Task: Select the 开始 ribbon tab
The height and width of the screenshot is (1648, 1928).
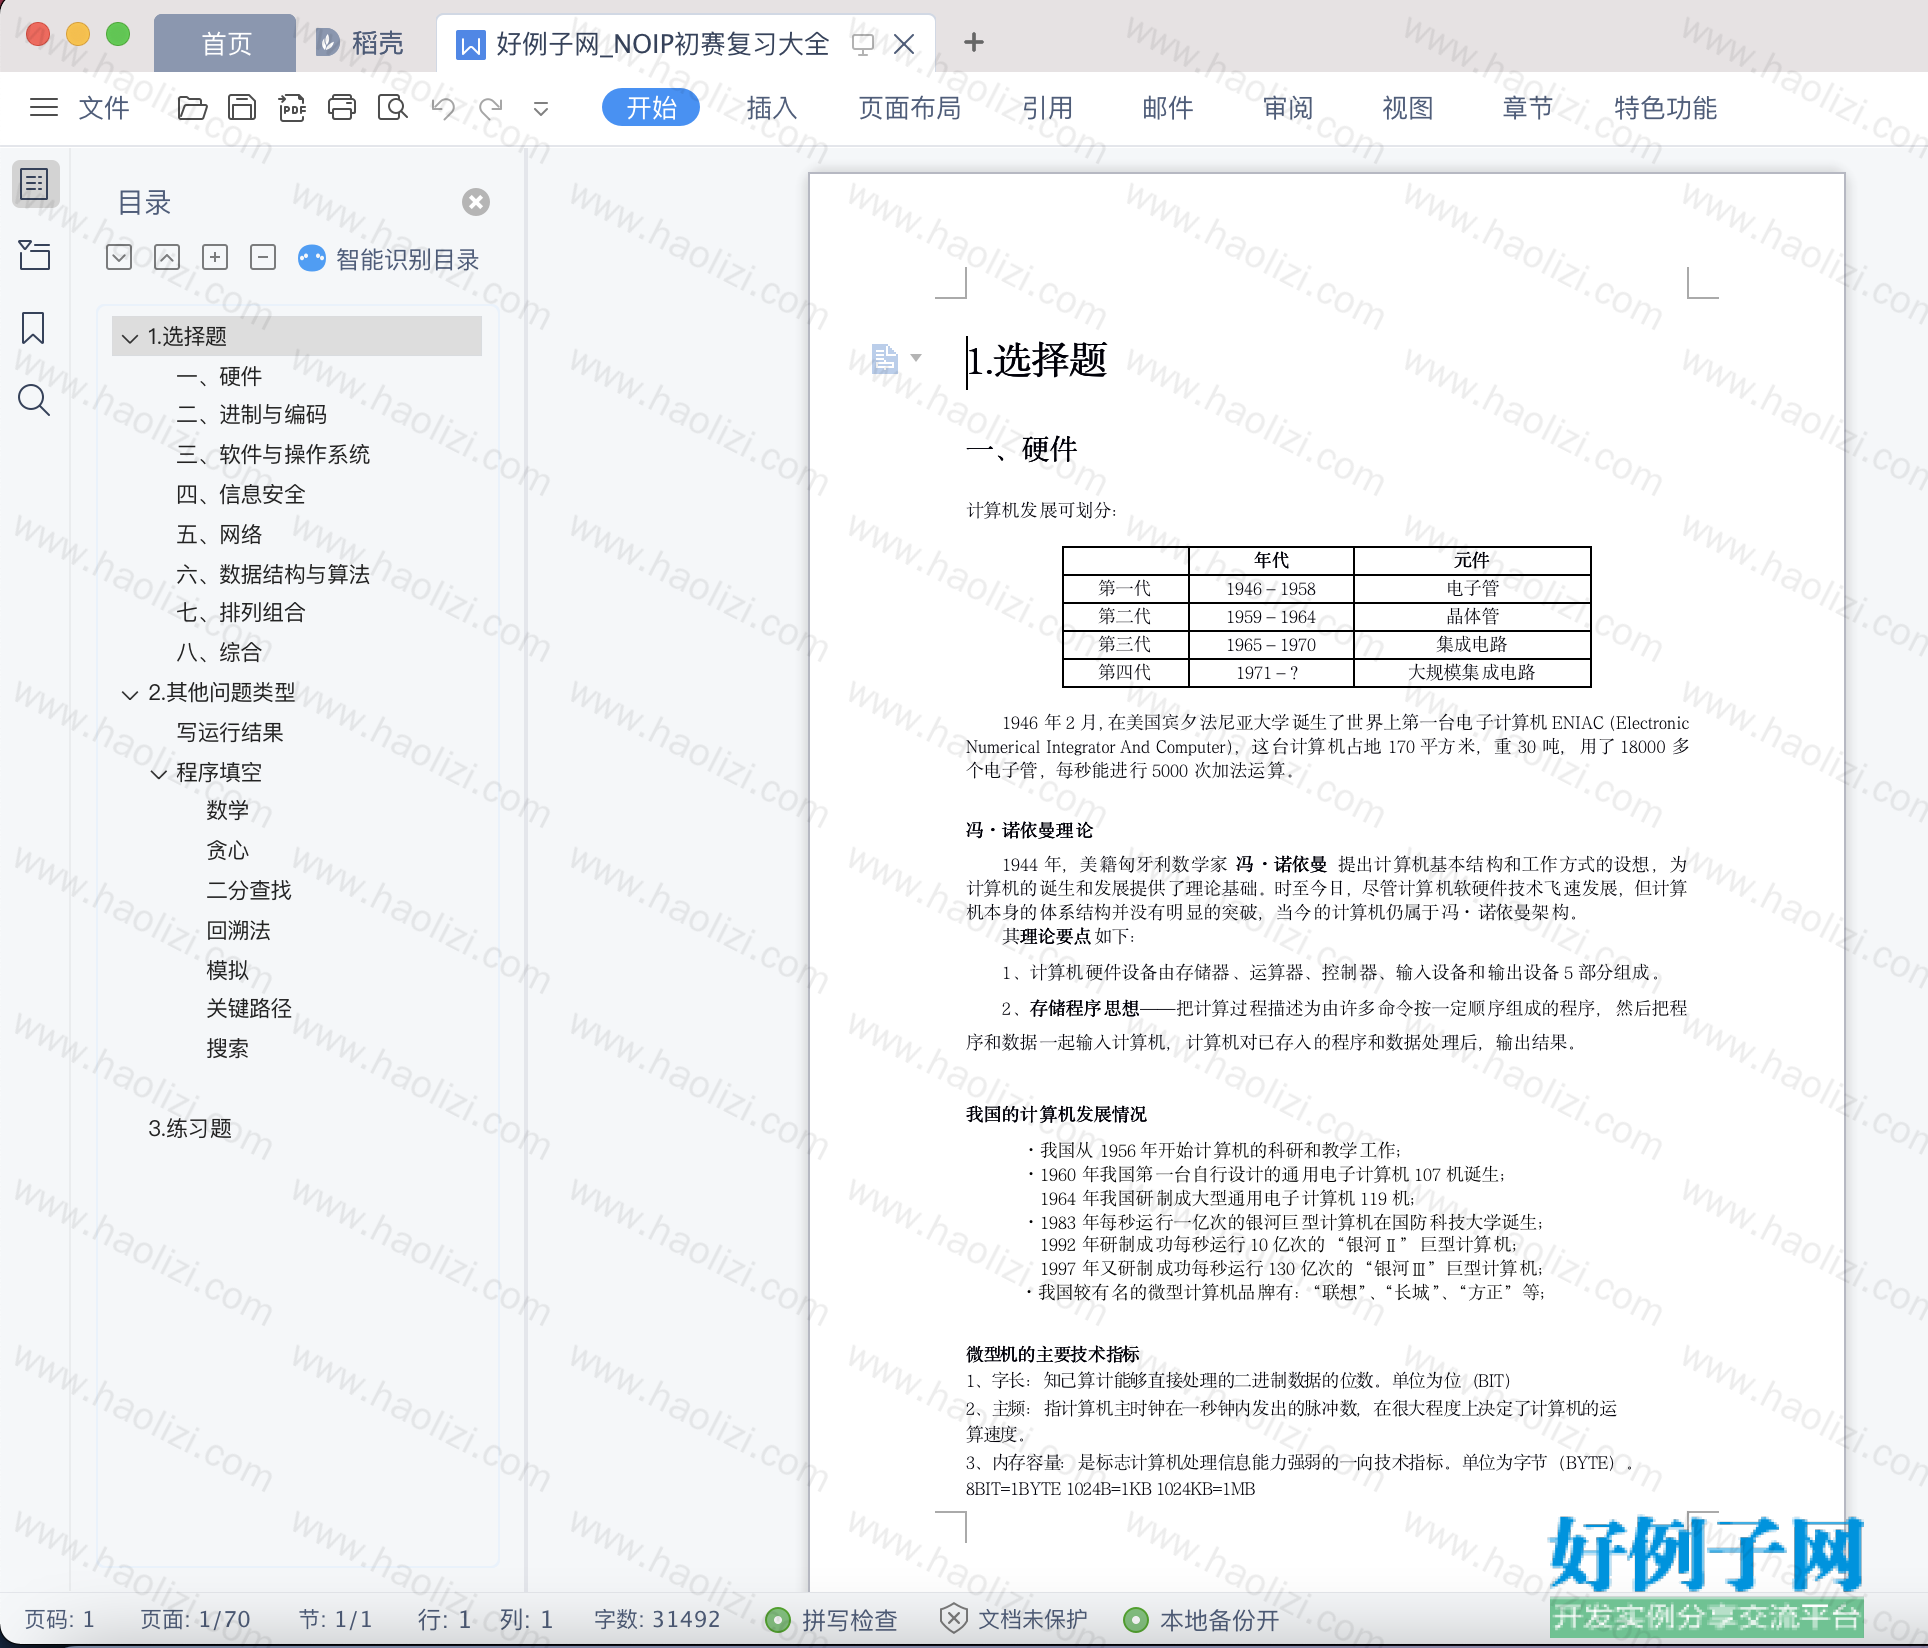Action: point(651,107)
